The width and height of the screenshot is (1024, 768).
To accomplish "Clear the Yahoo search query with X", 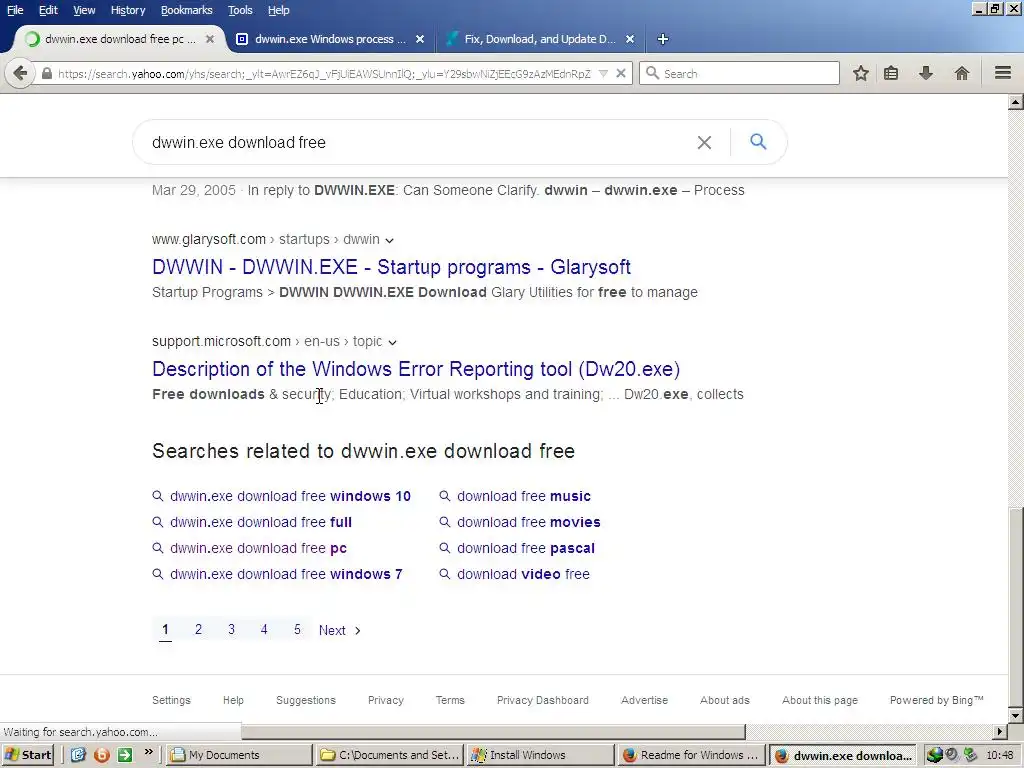I will pyautogui.click(x=704, y=142).
